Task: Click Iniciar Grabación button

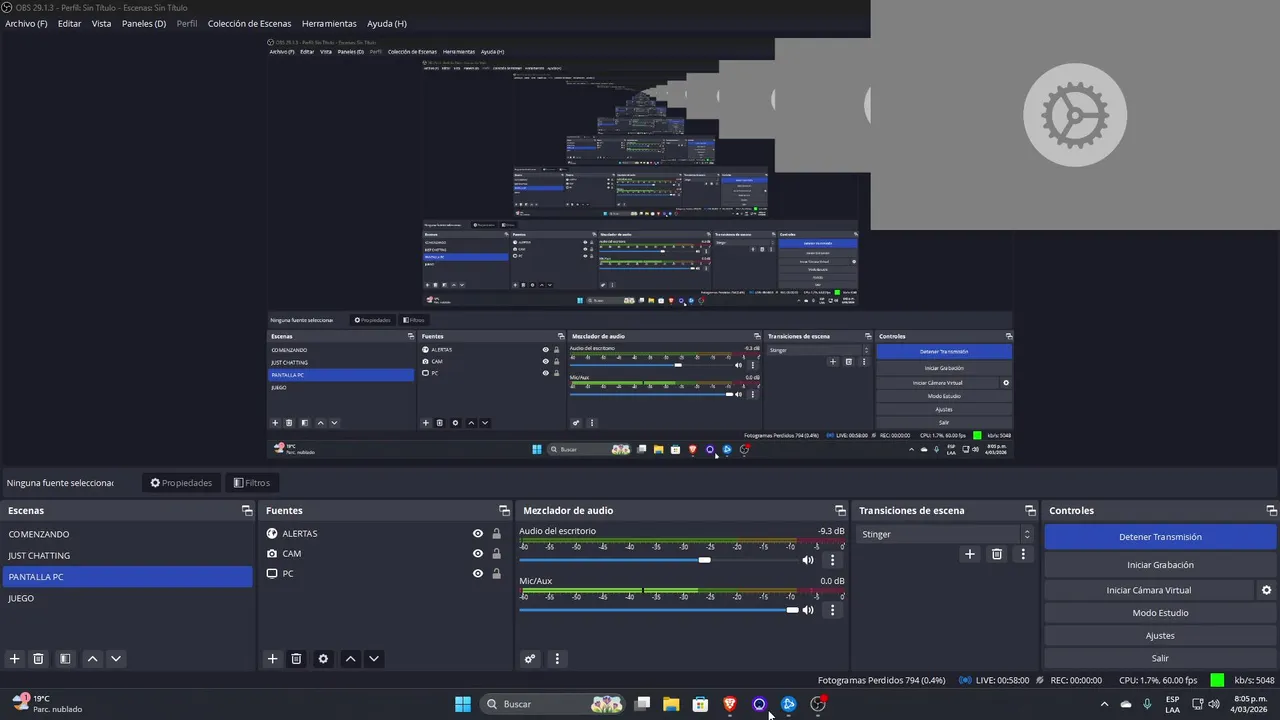Action: coord(1160,565)
